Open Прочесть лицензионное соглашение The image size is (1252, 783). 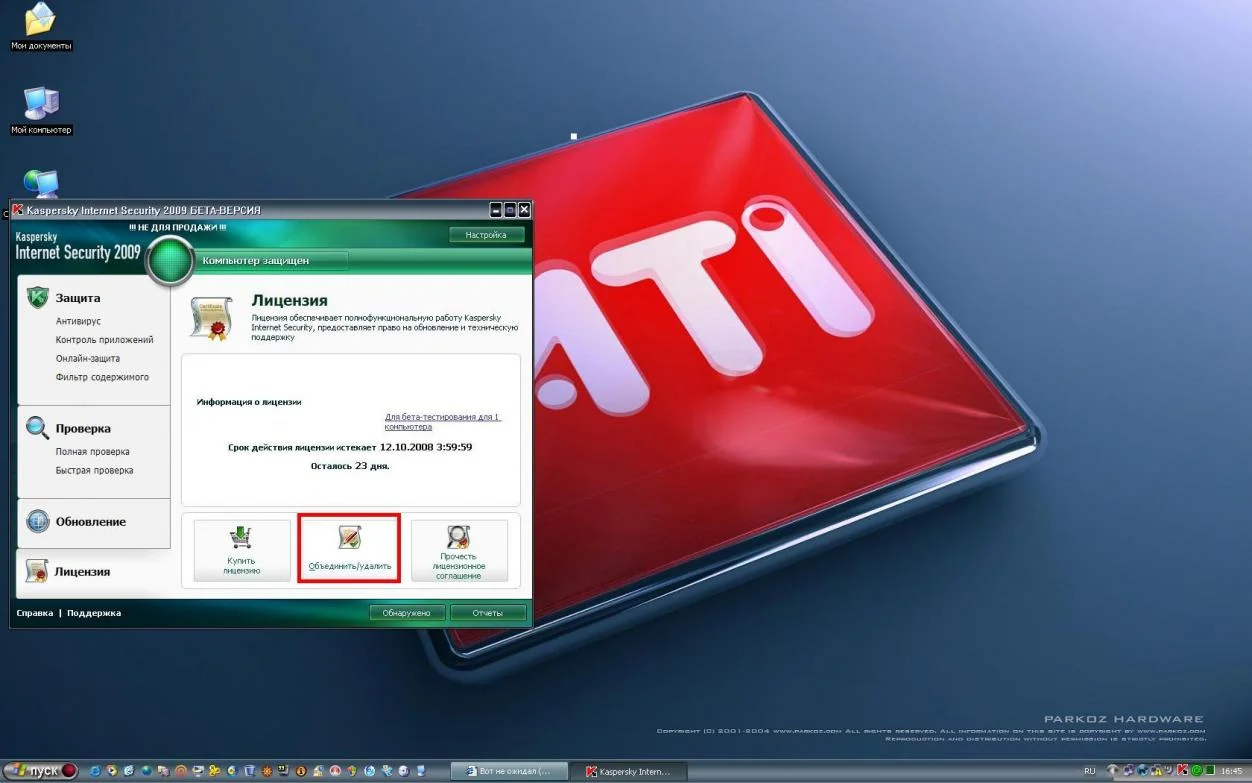(x=459, y=550)
